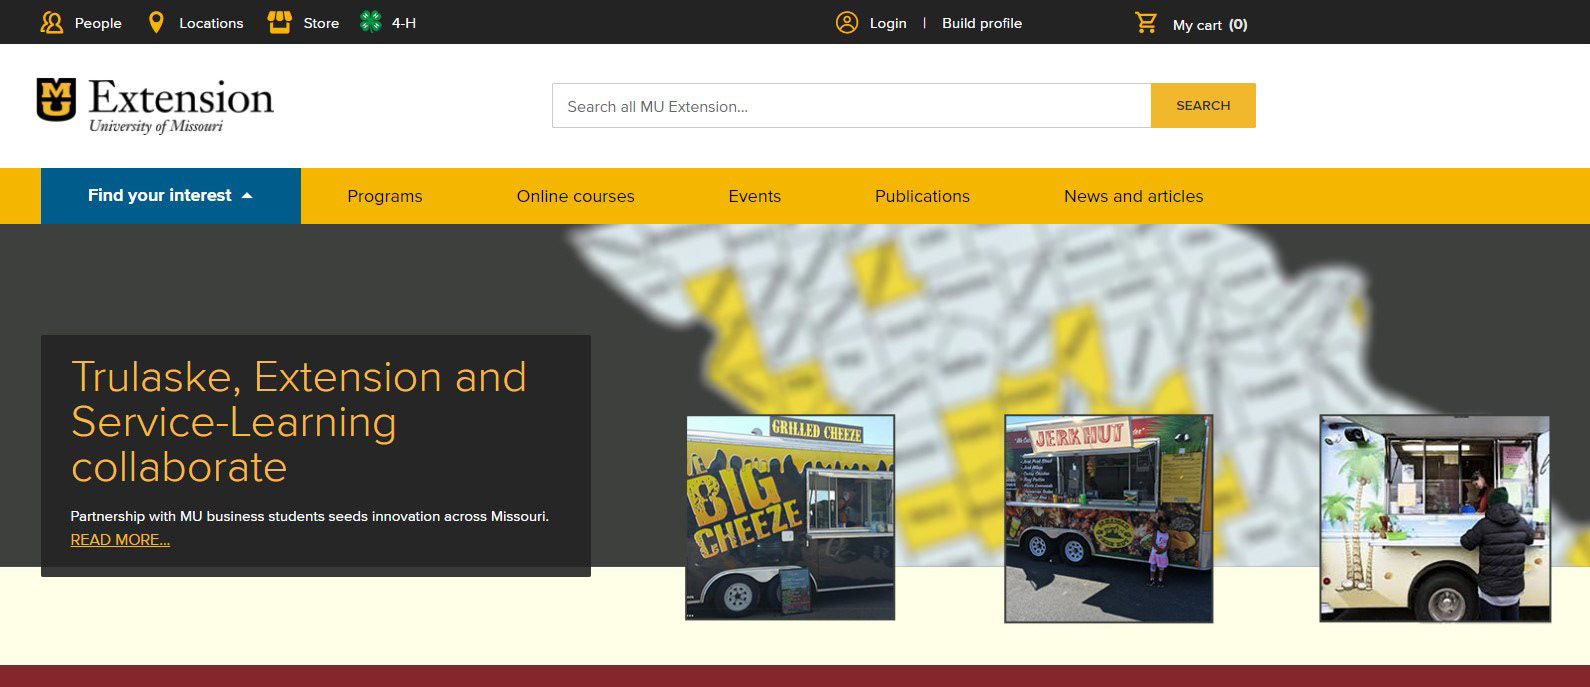Click the People icon in top bar

tap(51, 22)
